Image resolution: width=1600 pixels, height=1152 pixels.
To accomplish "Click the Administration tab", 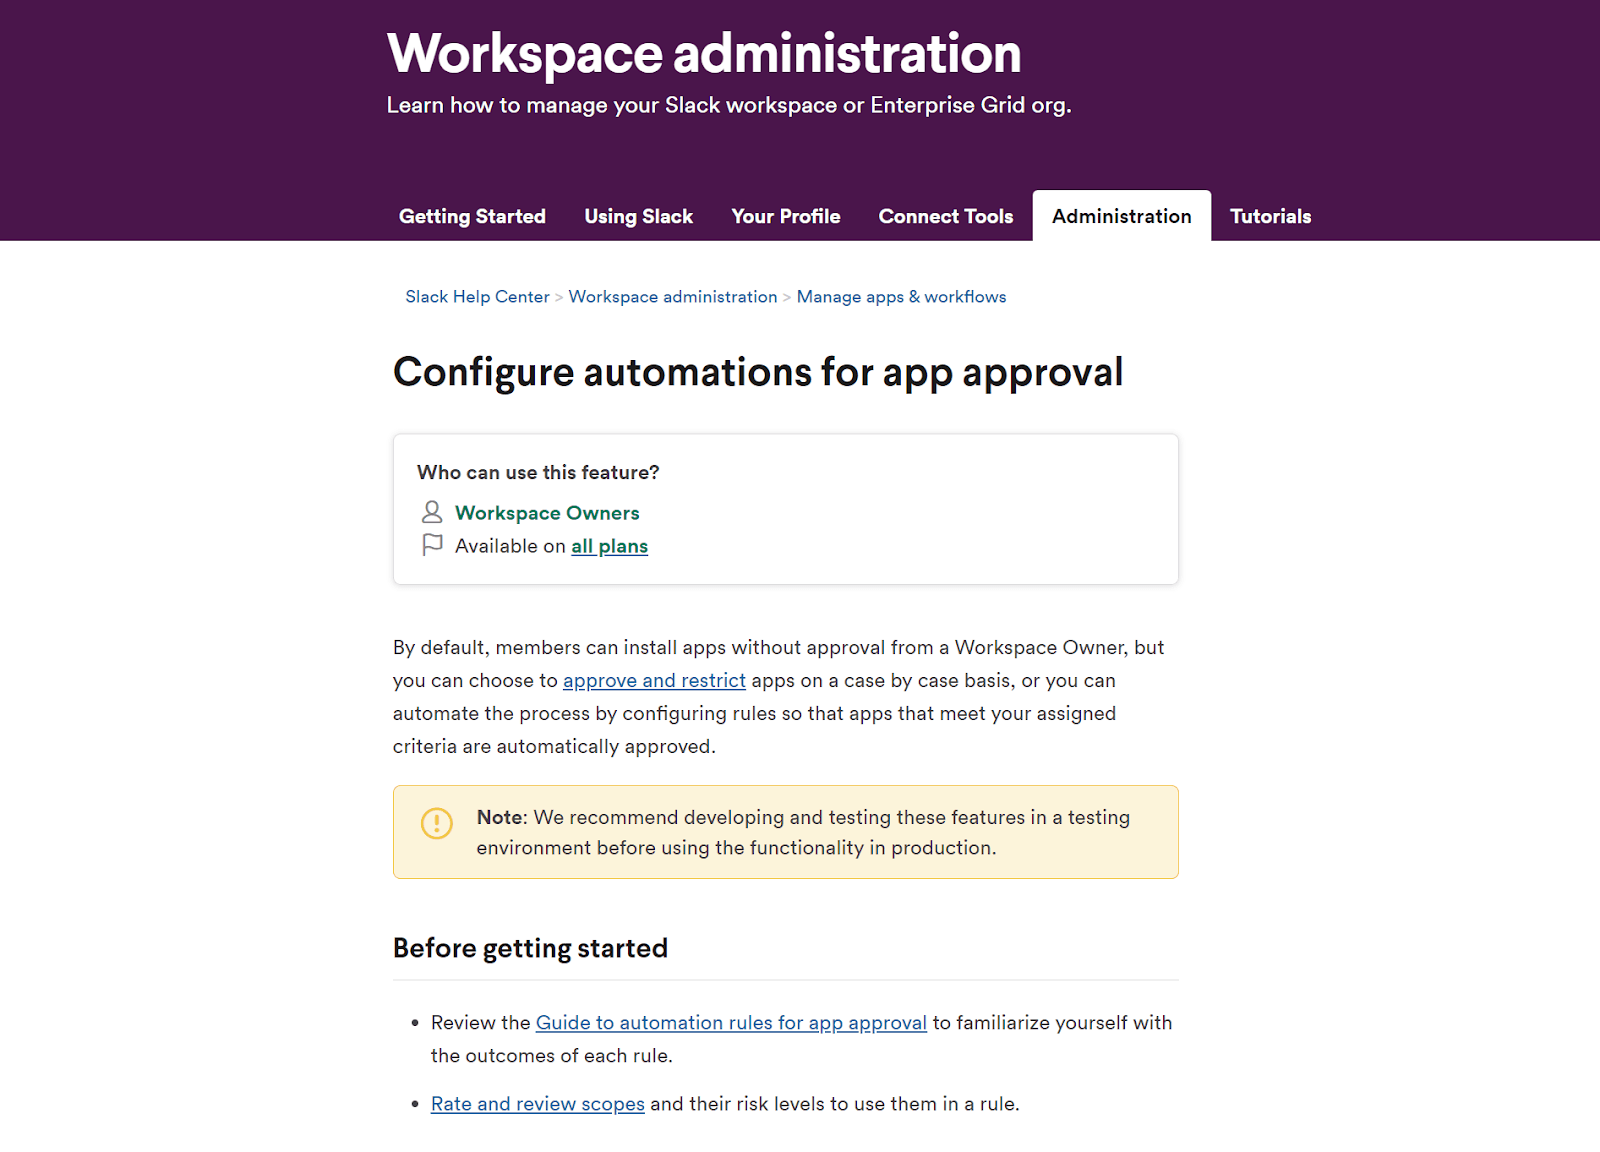I will (x=1121, y=216).
